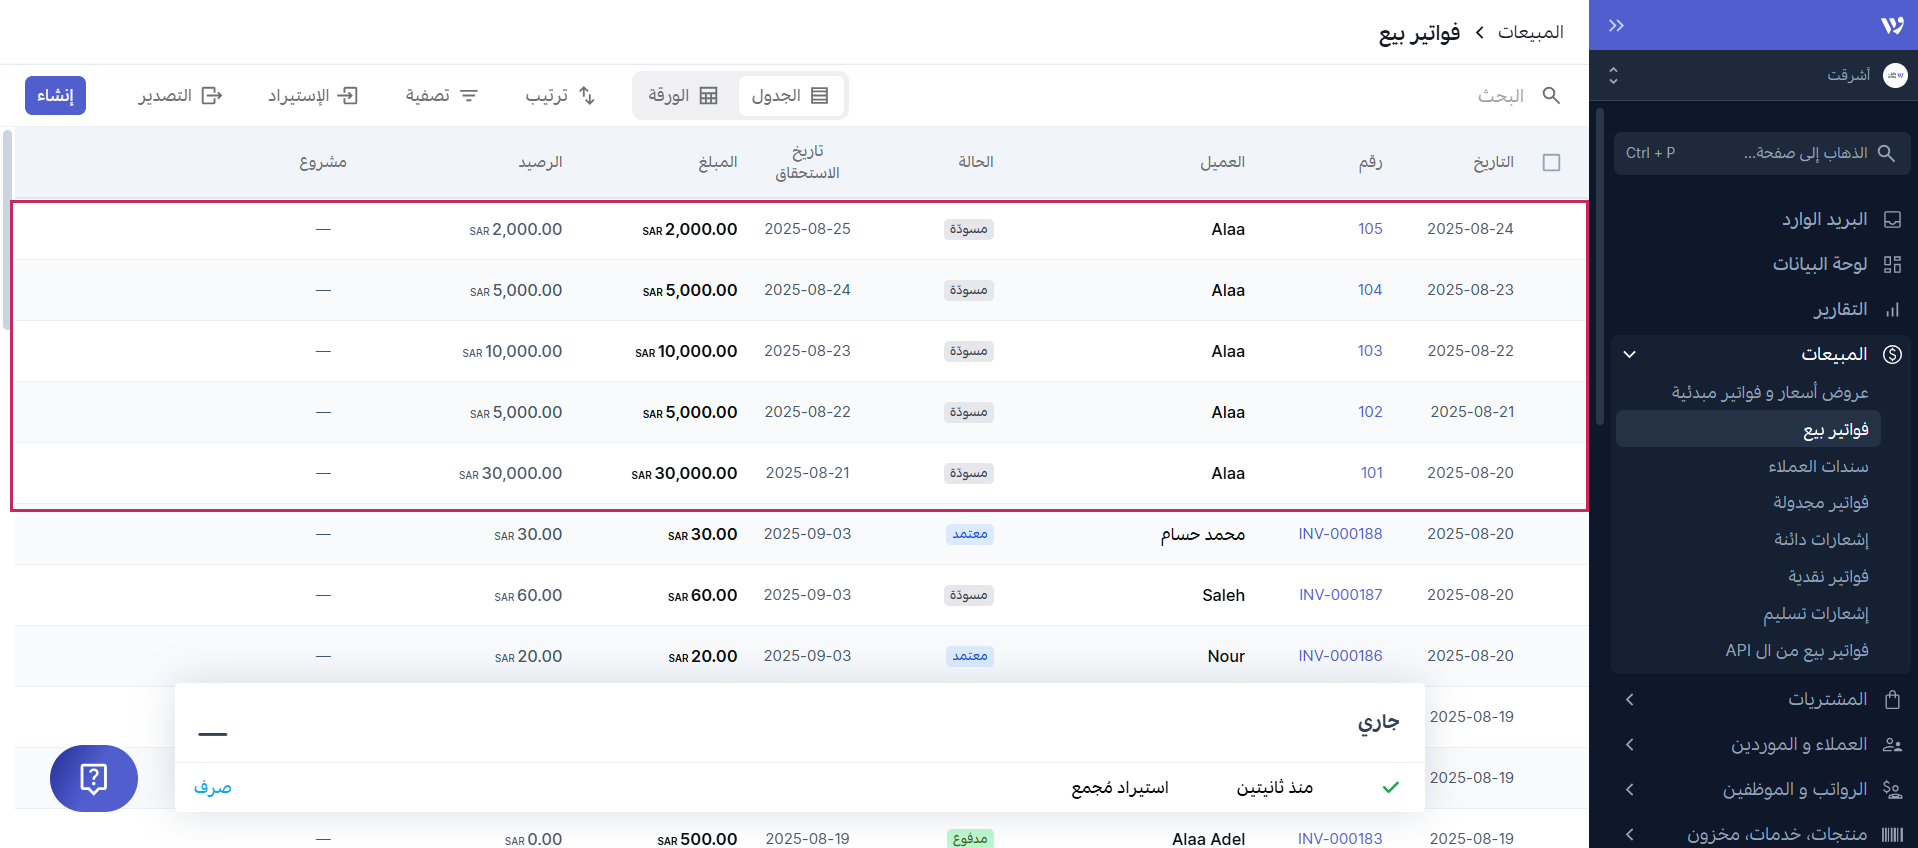The image size is (1918, 848).
Task: Open invoice INV-000188 link
Action: (x=1340, y=534)
